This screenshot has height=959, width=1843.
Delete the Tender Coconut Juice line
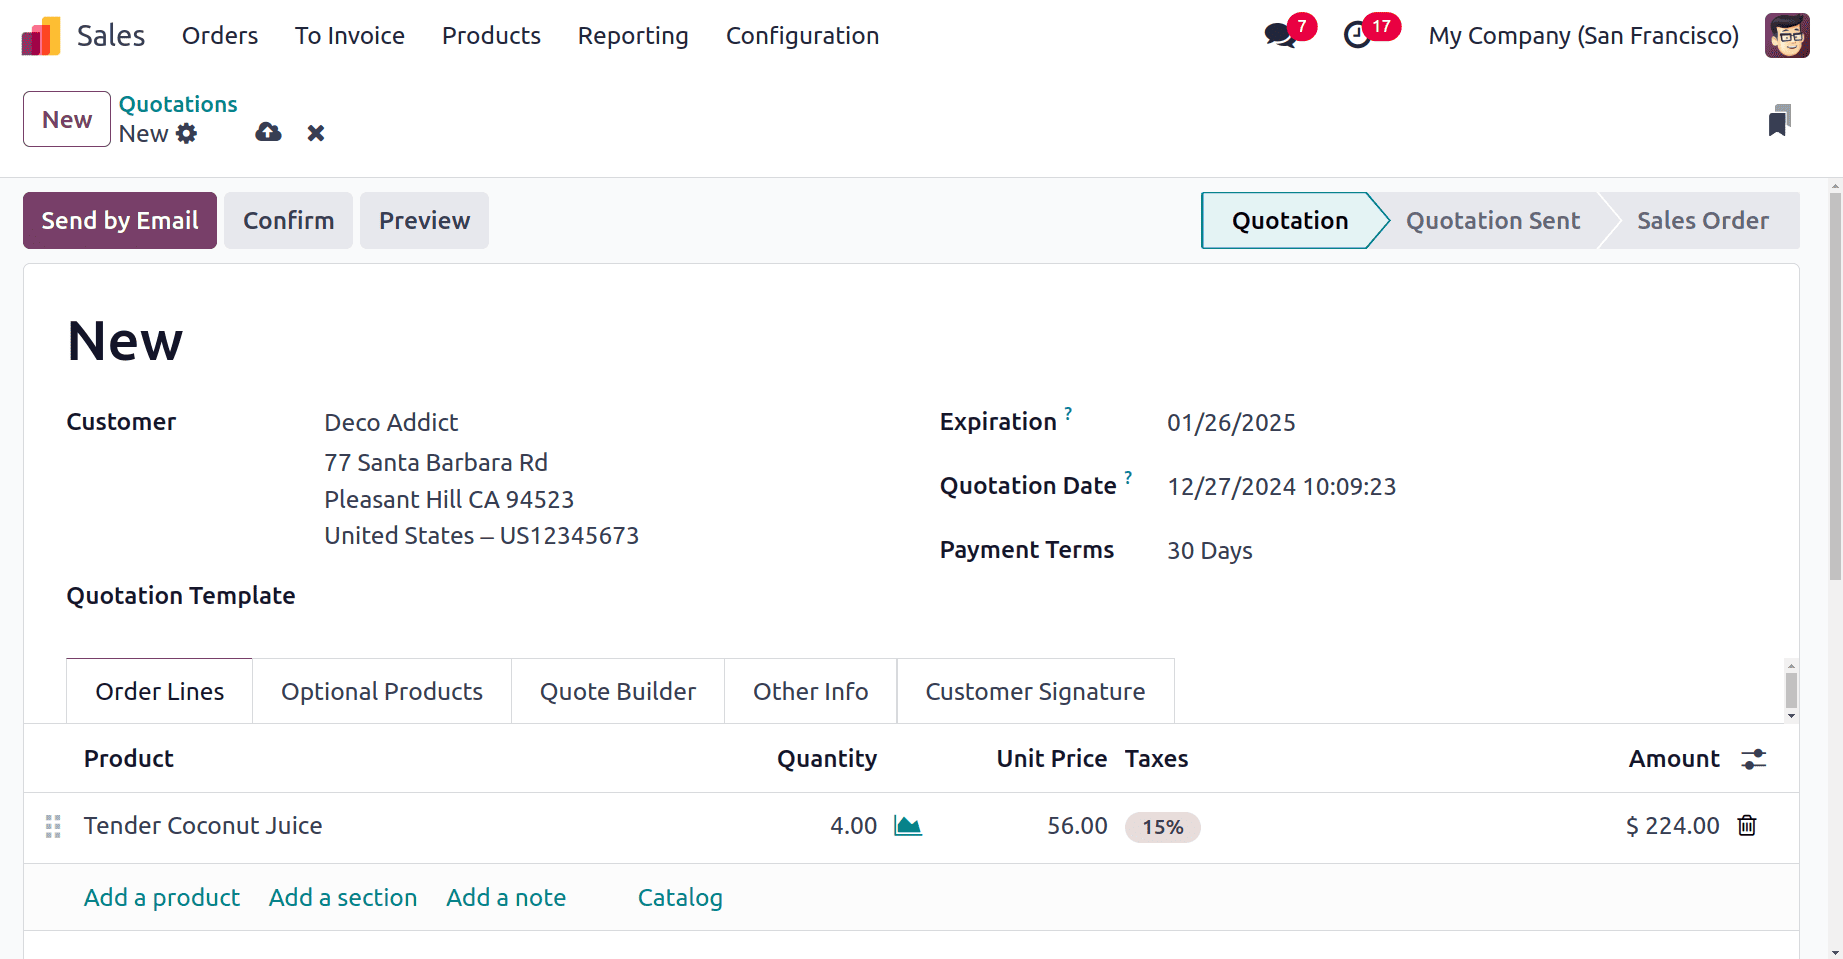[1747, 826]
